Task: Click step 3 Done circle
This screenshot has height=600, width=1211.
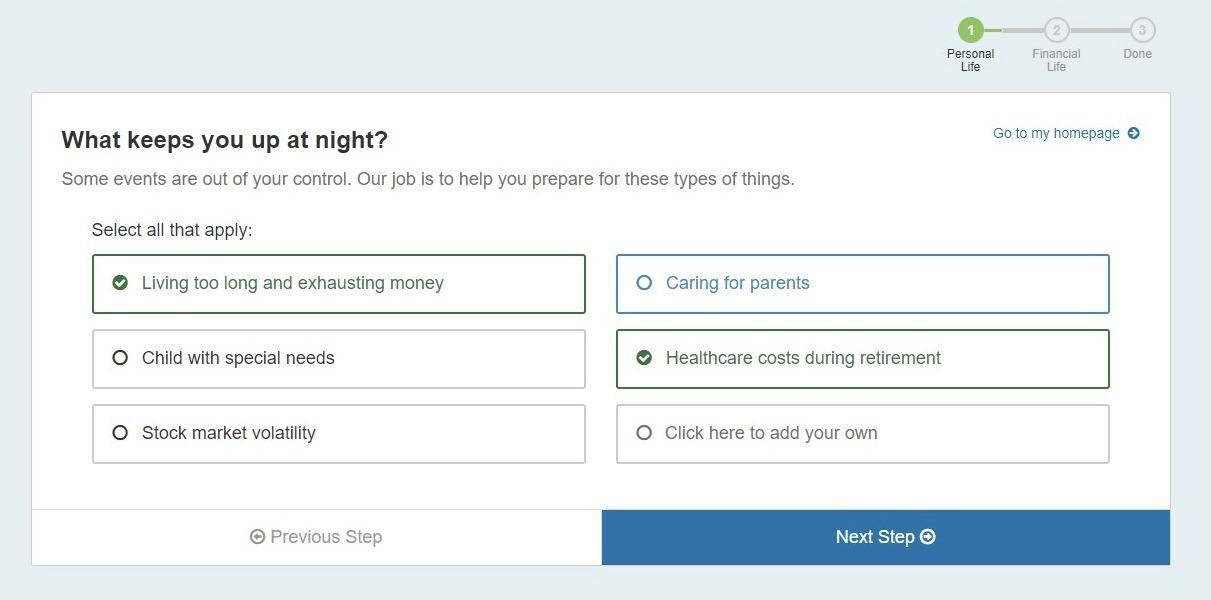Action: tap(1142, 30)
